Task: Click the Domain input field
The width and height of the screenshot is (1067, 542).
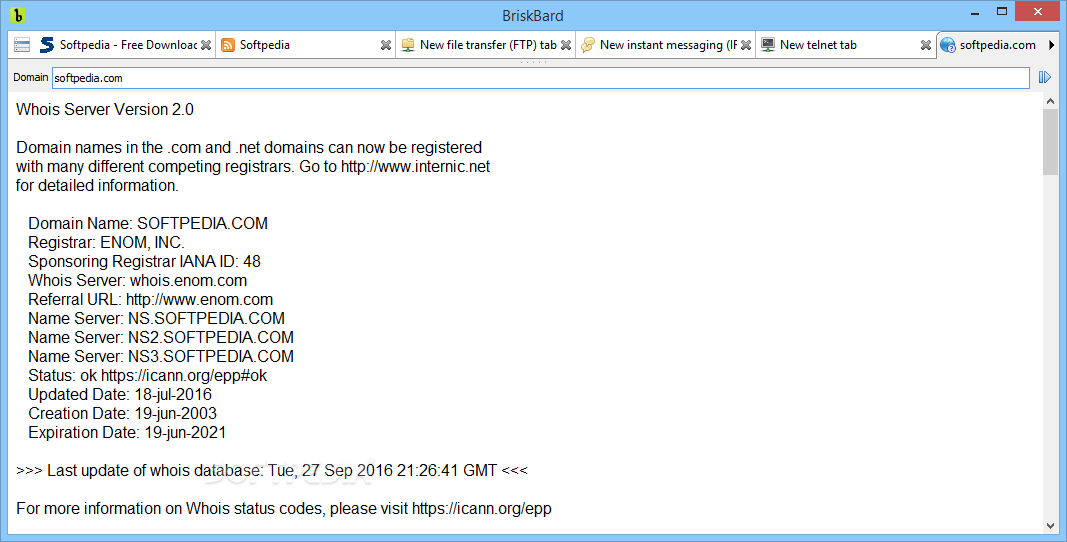Action: point(541,78)
